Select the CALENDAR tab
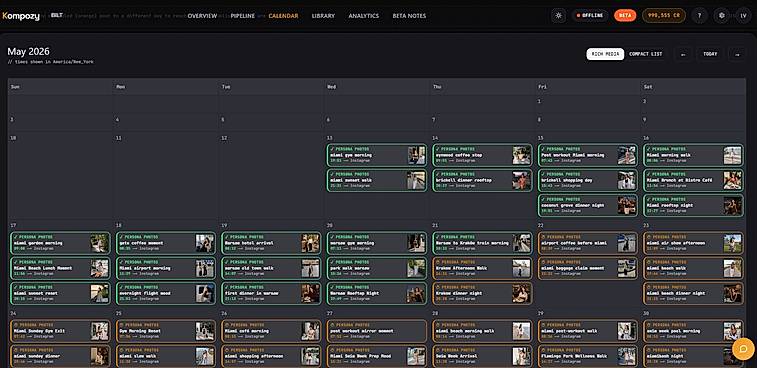 click(x=283, y=16)
